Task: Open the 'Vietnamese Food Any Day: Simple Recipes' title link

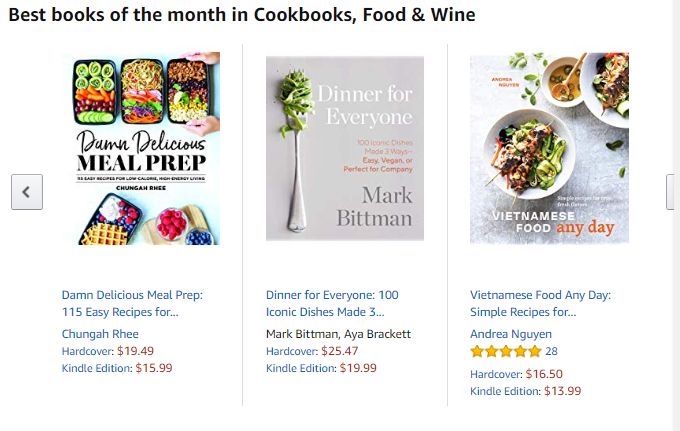Action: [x=540, y=303]
